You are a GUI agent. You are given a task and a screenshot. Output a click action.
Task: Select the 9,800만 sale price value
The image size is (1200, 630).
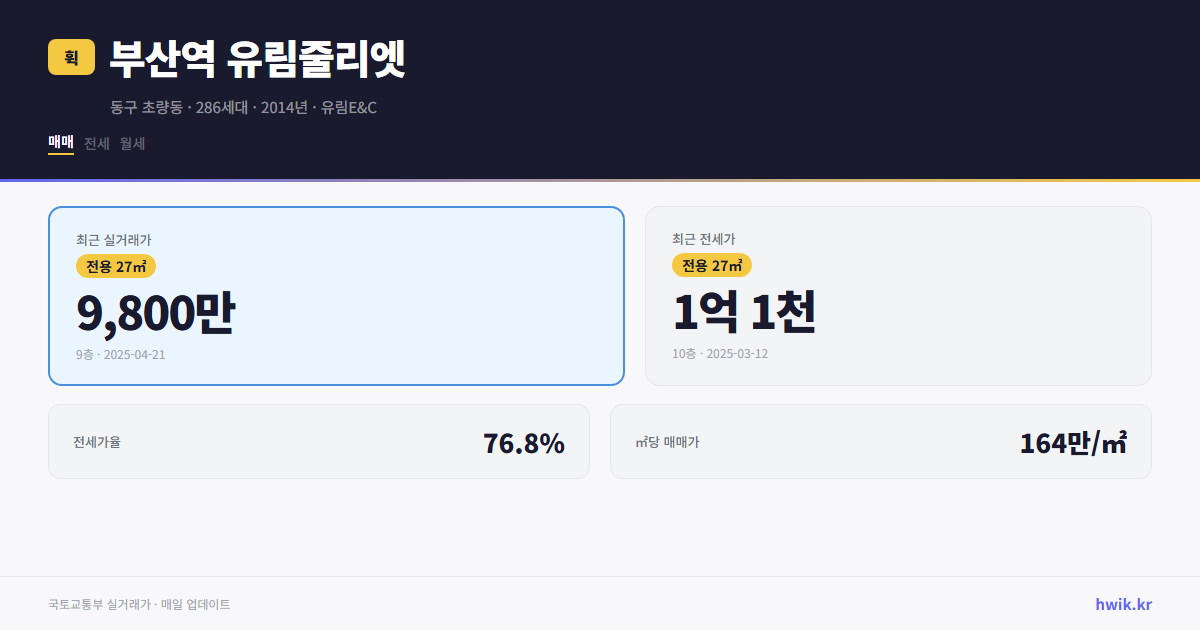[156, 311]
